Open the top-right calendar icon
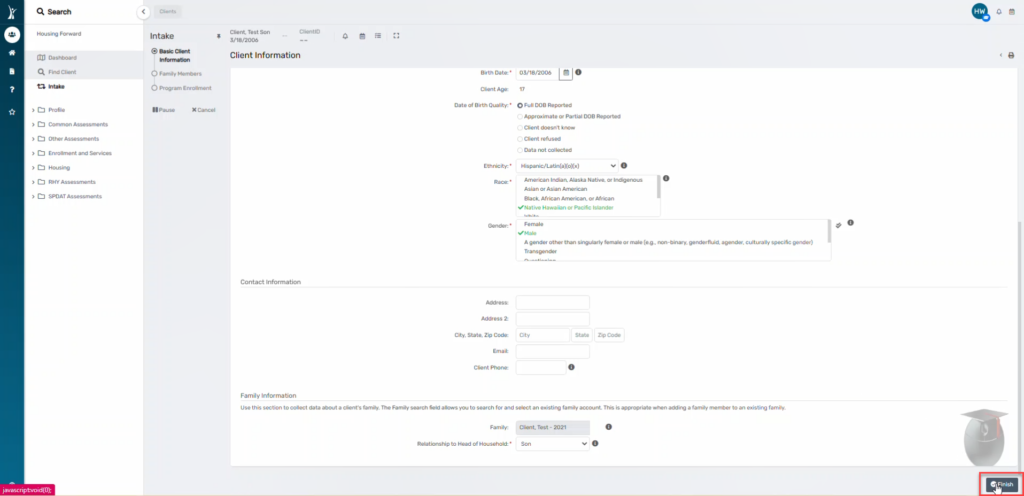 pyautogui.click(x=1012, y=12)
